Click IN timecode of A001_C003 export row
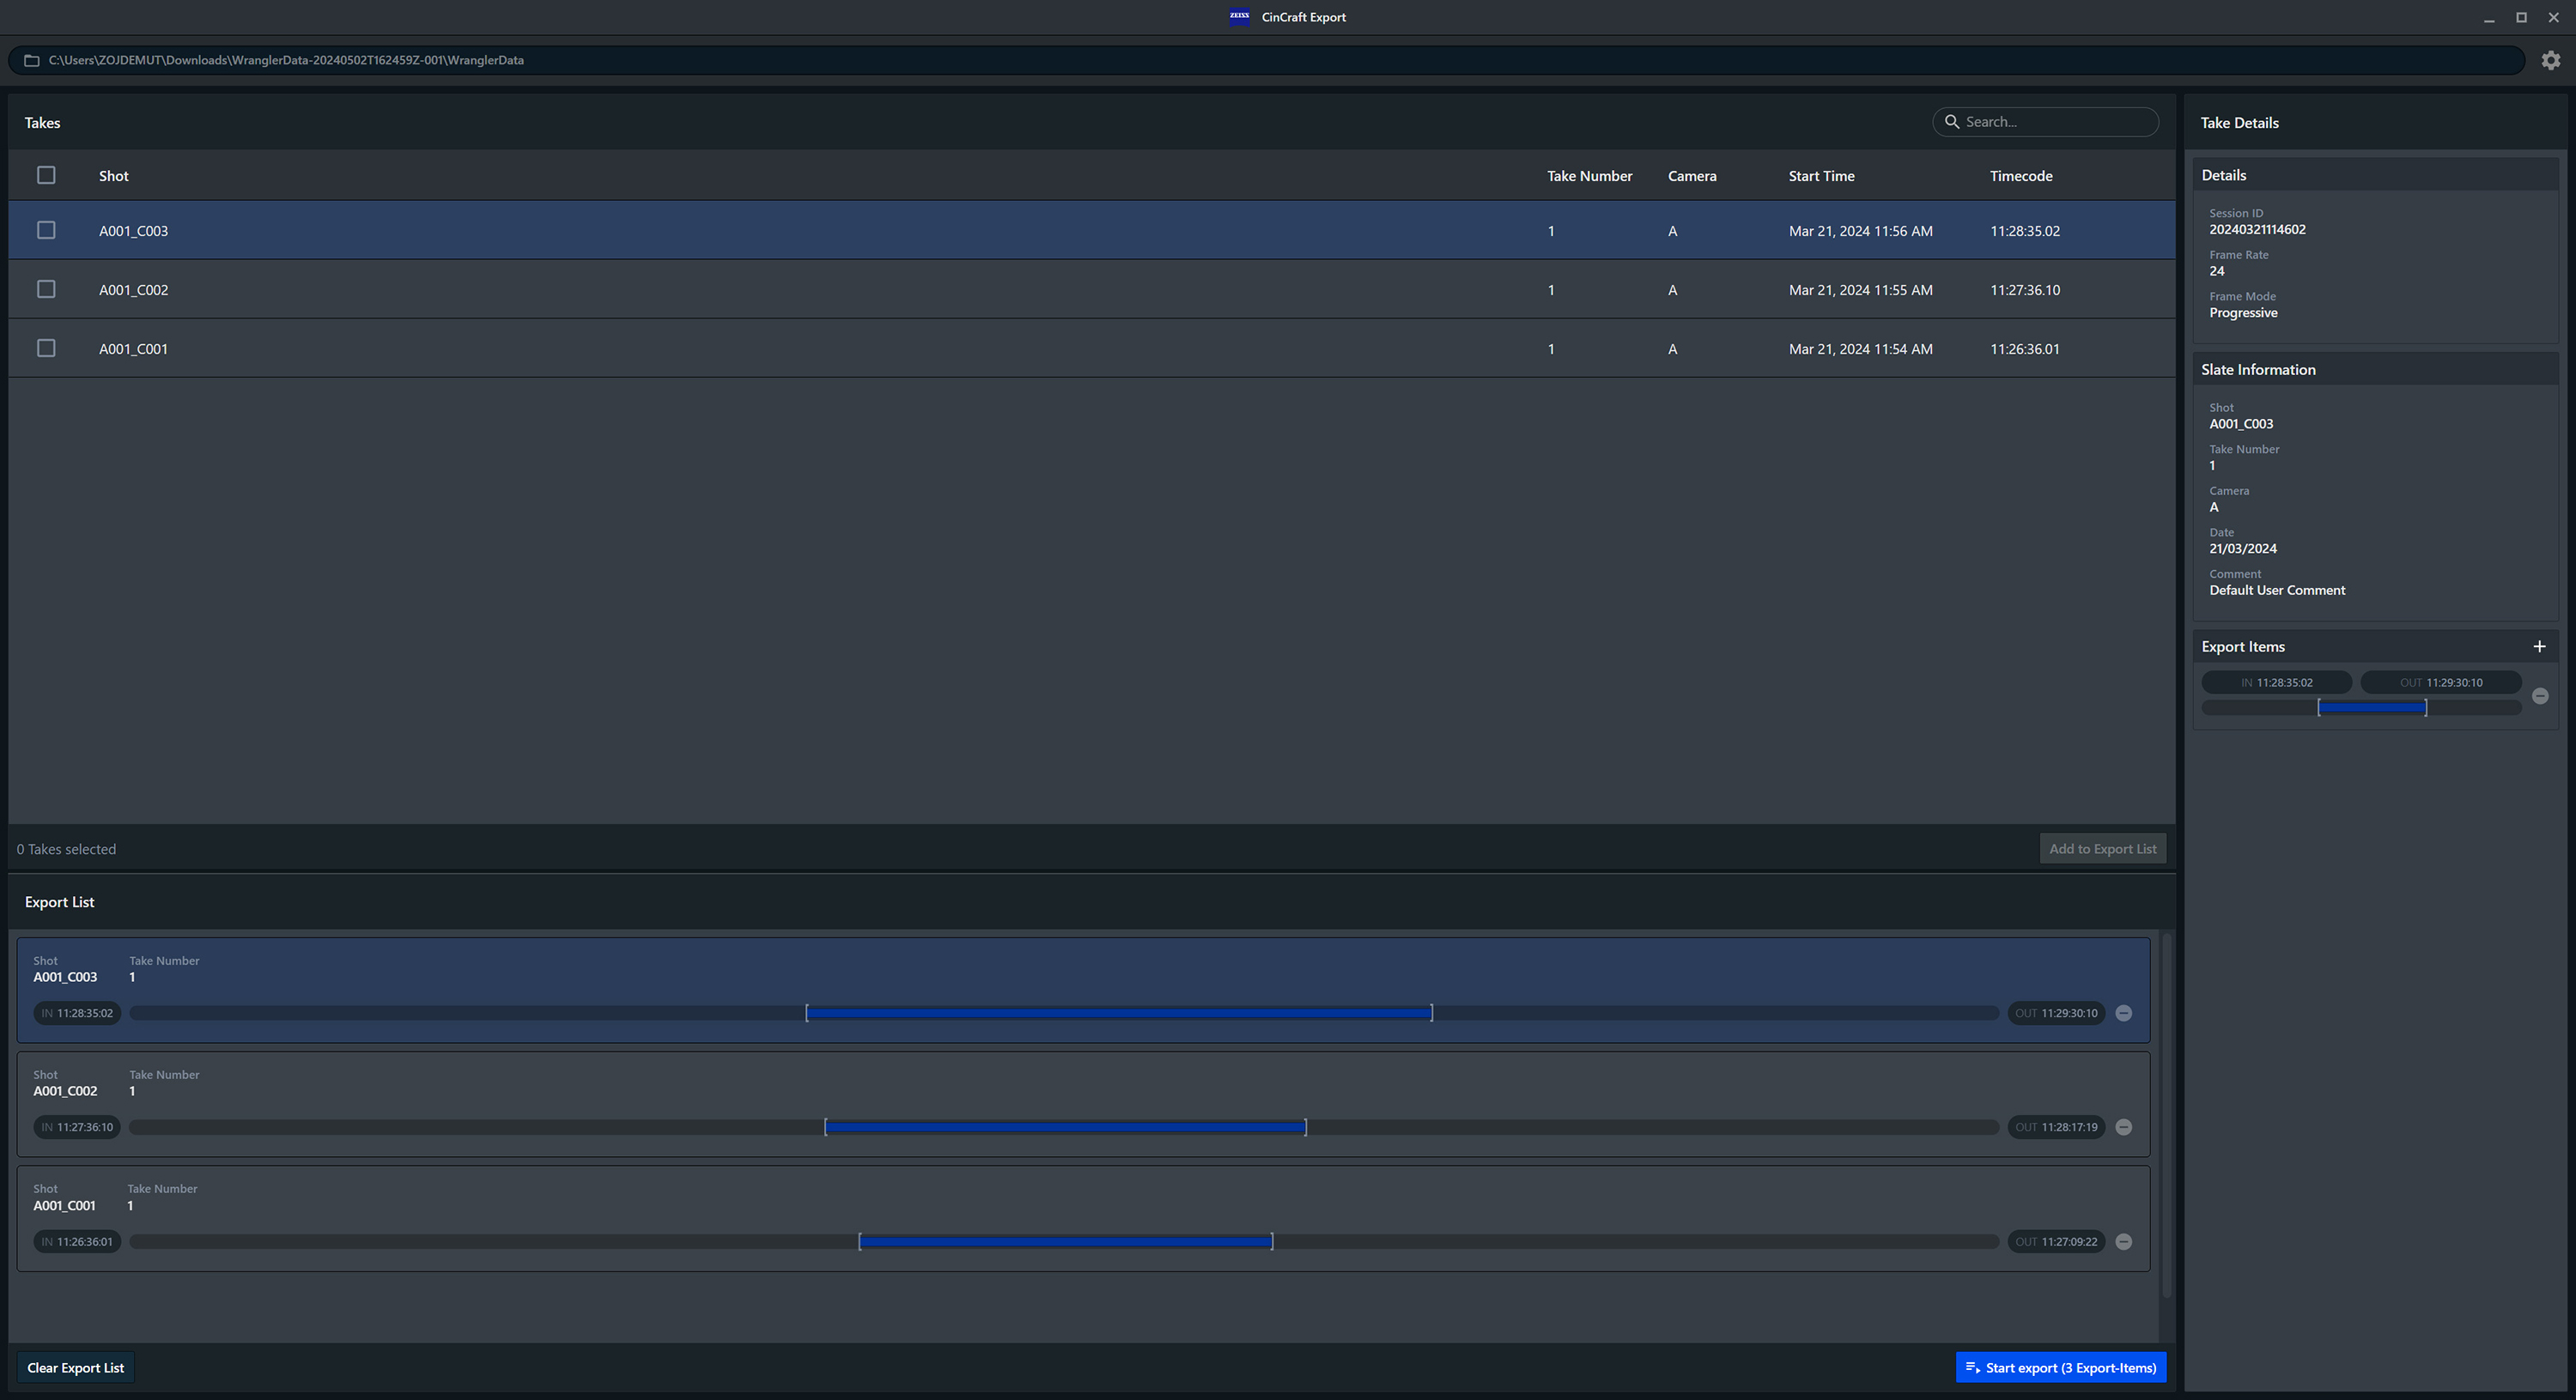This screenshot has height=1400, width=2576. (x=77, y=1013)
